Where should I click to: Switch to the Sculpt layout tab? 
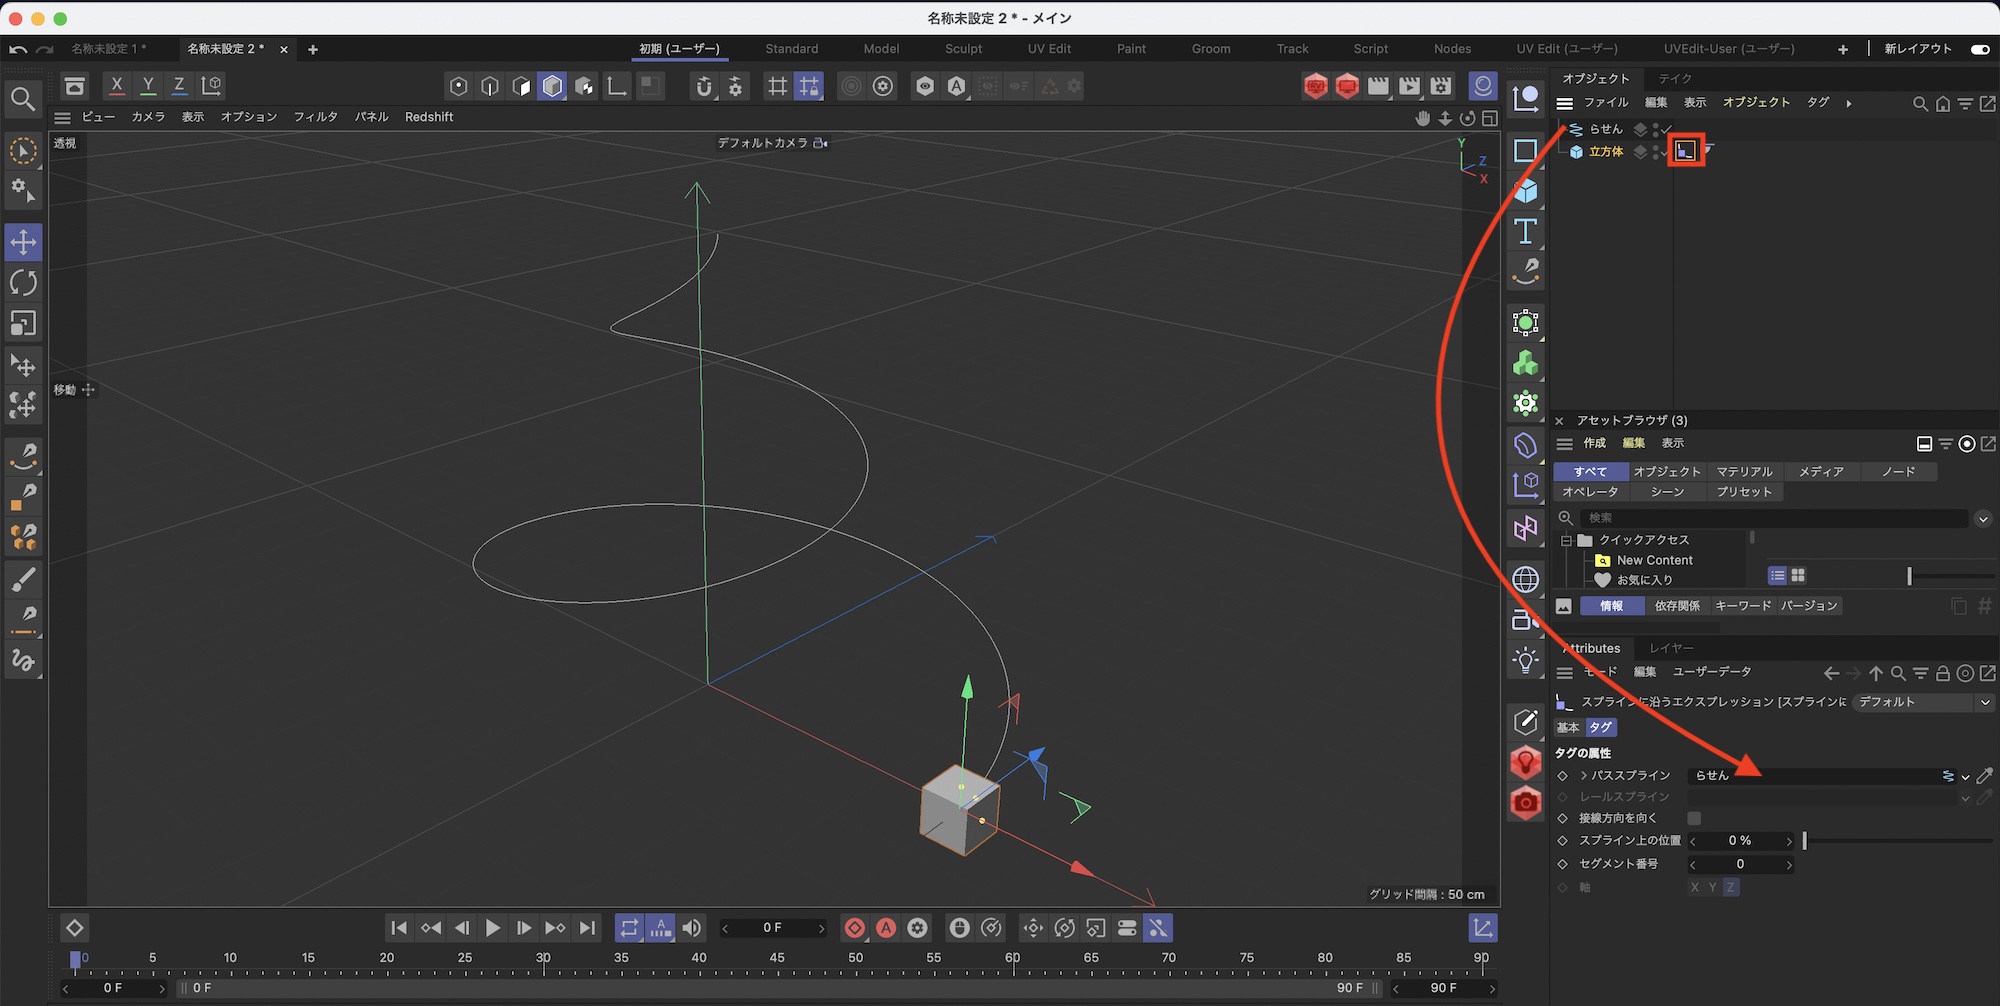[x=963, y=49]
